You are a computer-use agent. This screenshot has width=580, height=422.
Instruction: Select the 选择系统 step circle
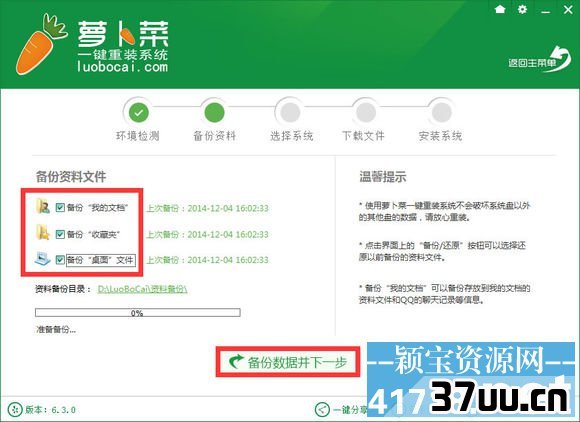click(x=290, y=112)
